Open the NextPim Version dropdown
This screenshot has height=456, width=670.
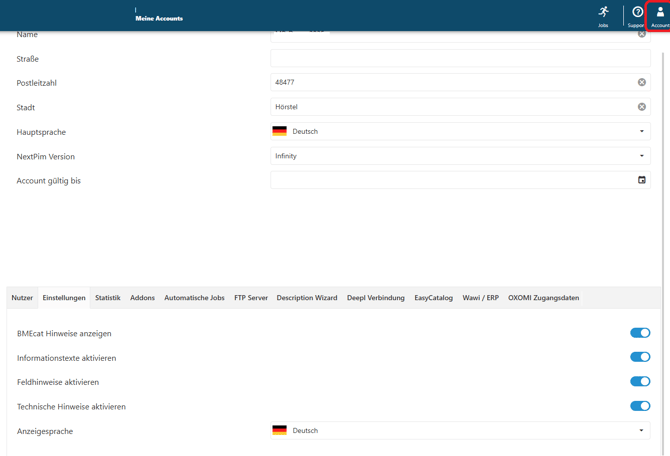click(x=642, y=156)
